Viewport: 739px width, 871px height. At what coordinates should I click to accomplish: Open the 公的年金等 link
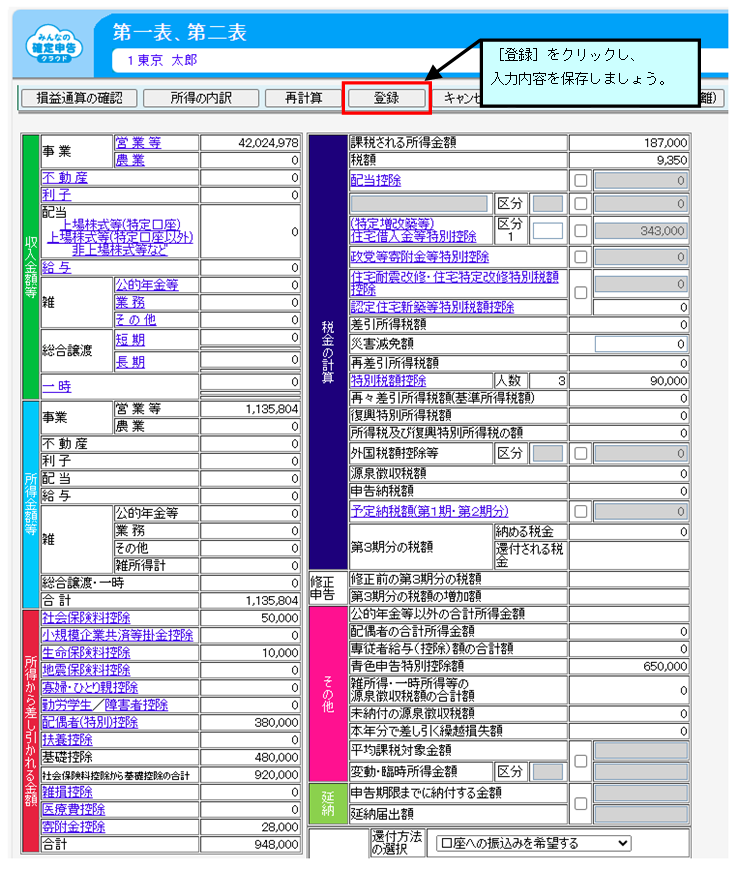pyautogui.click(x=147, y=285)
